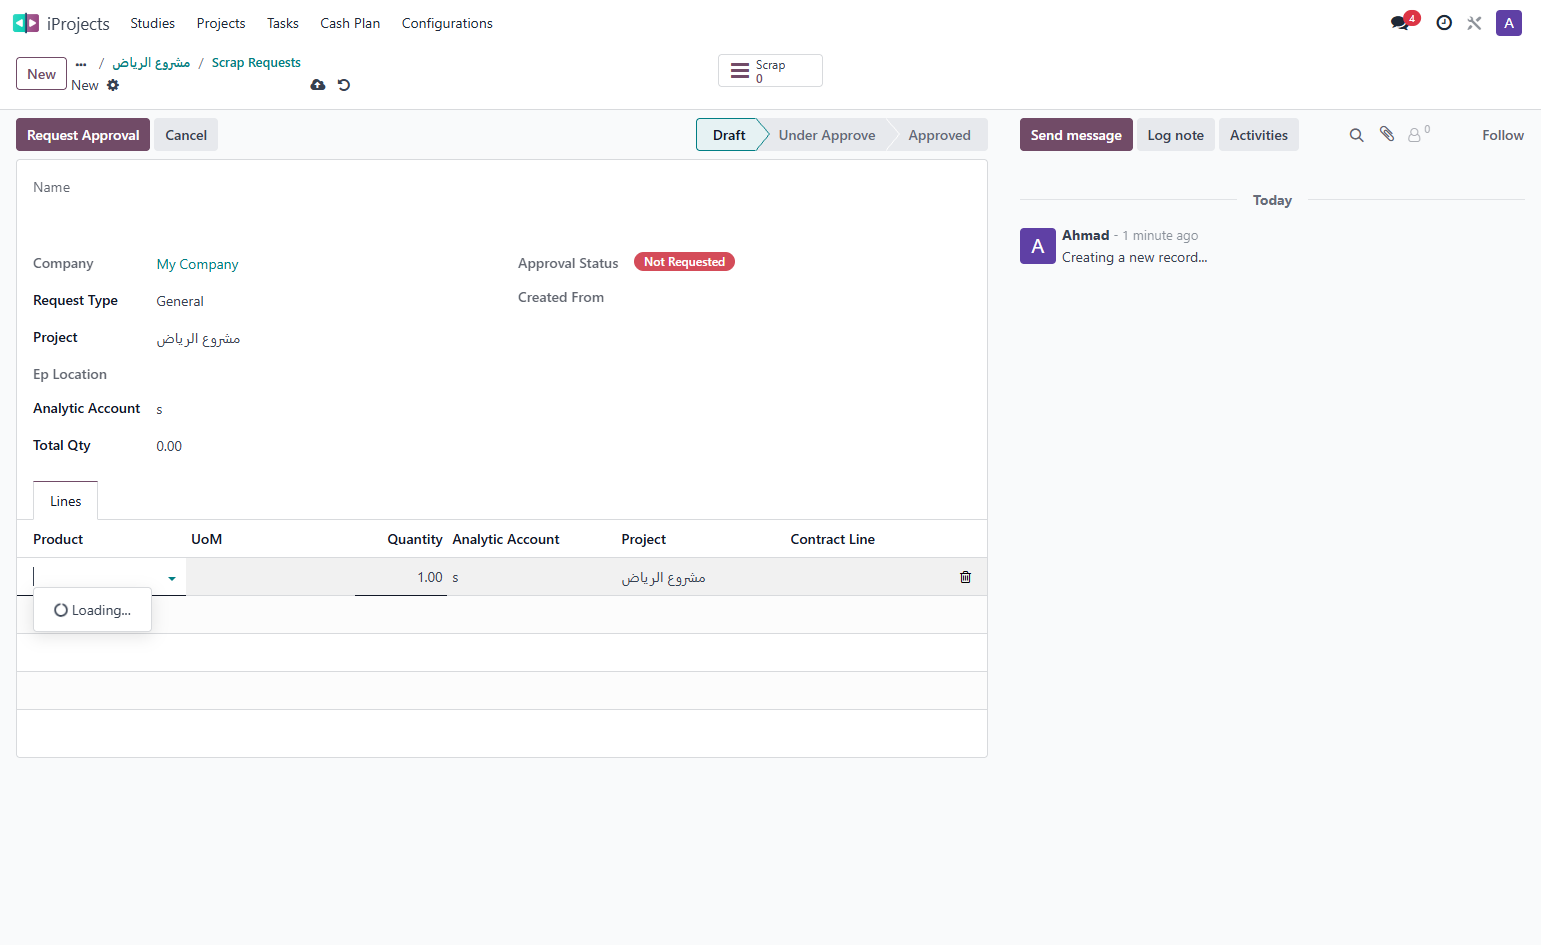1541x945 pixels.
Task: Open the Configurations menu
Action: click(447, 23)
